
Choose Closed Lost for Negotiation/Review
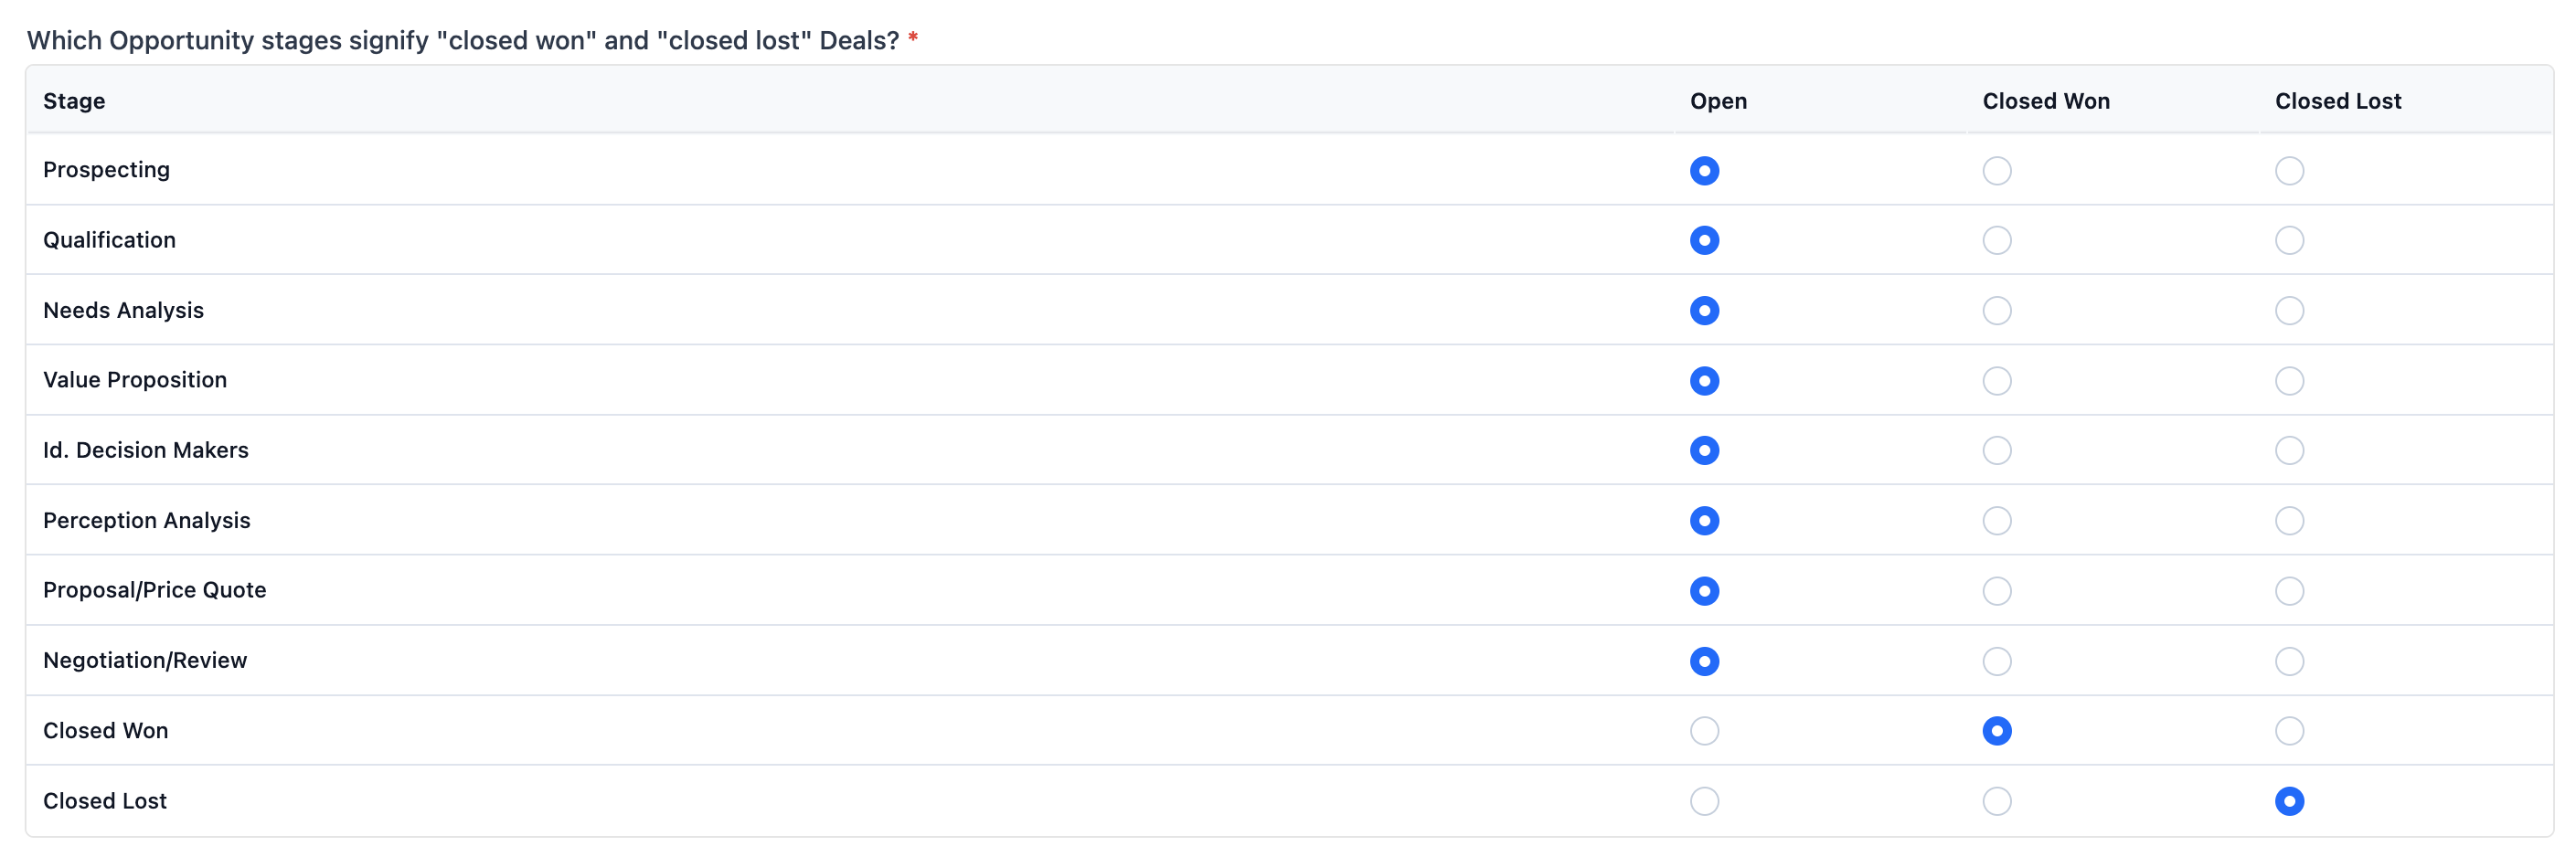coord(2289,661)
